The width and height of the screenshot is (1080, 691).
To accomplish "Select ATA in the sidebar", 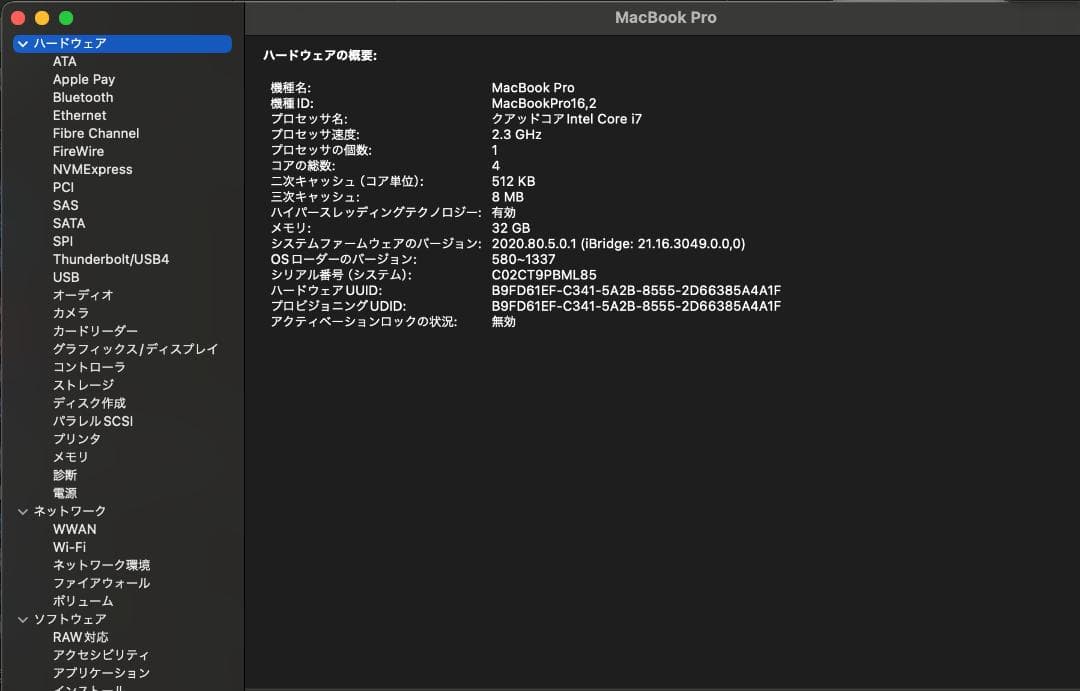I will (x=65, y=61).
